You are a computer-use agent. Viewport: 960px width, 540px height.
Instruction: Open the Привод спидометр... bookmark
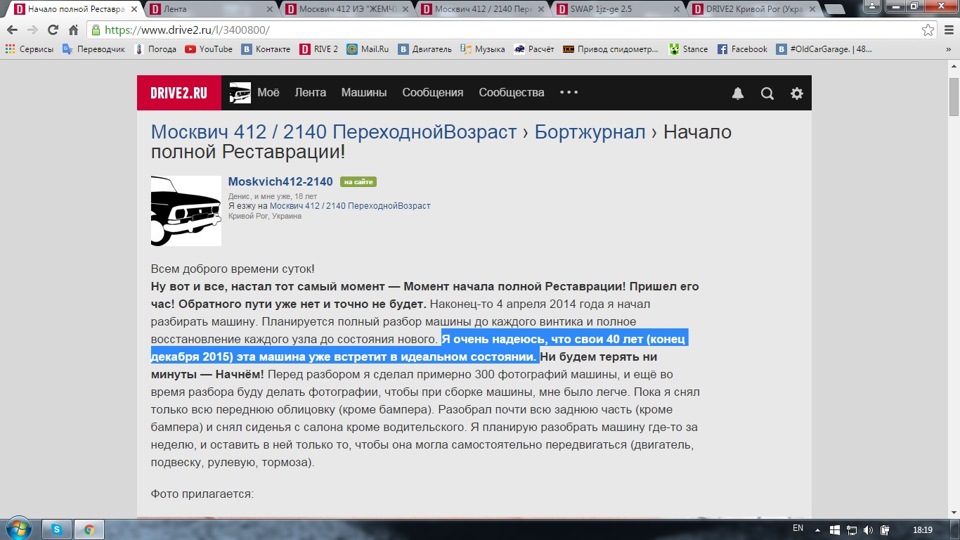[x=610, y=49]
